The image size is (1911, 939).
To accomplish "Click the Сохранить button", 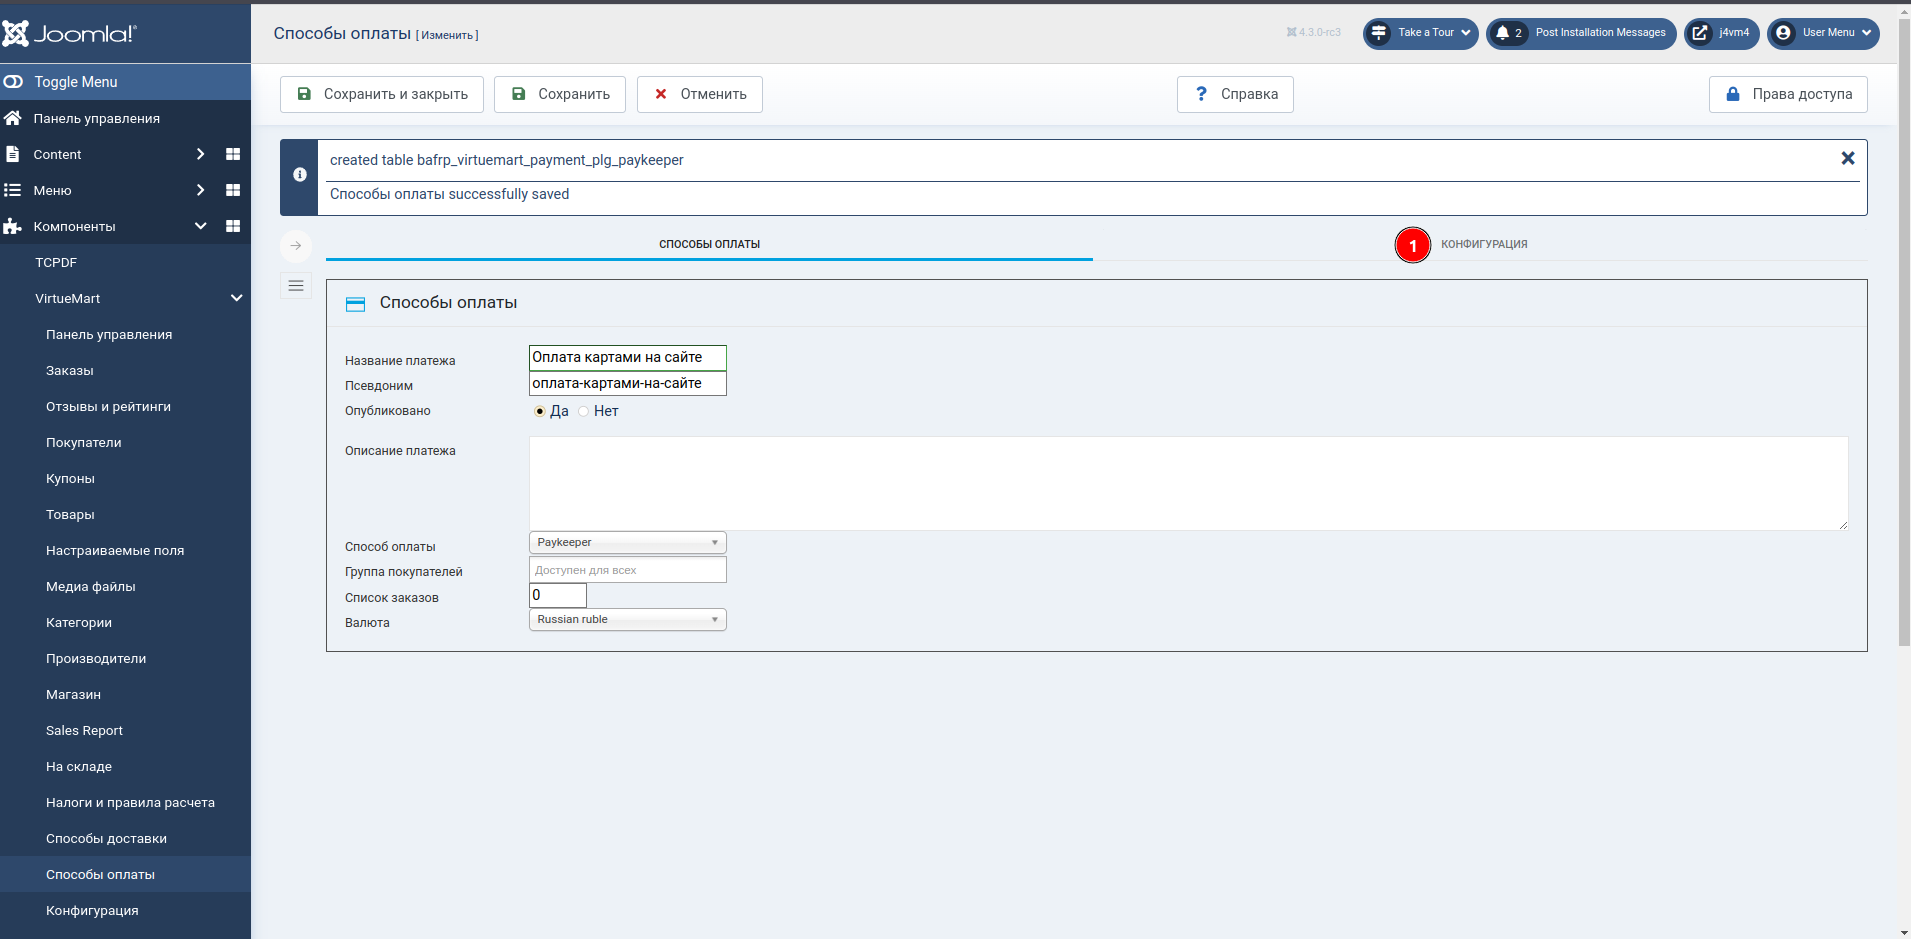I will 560,94.
